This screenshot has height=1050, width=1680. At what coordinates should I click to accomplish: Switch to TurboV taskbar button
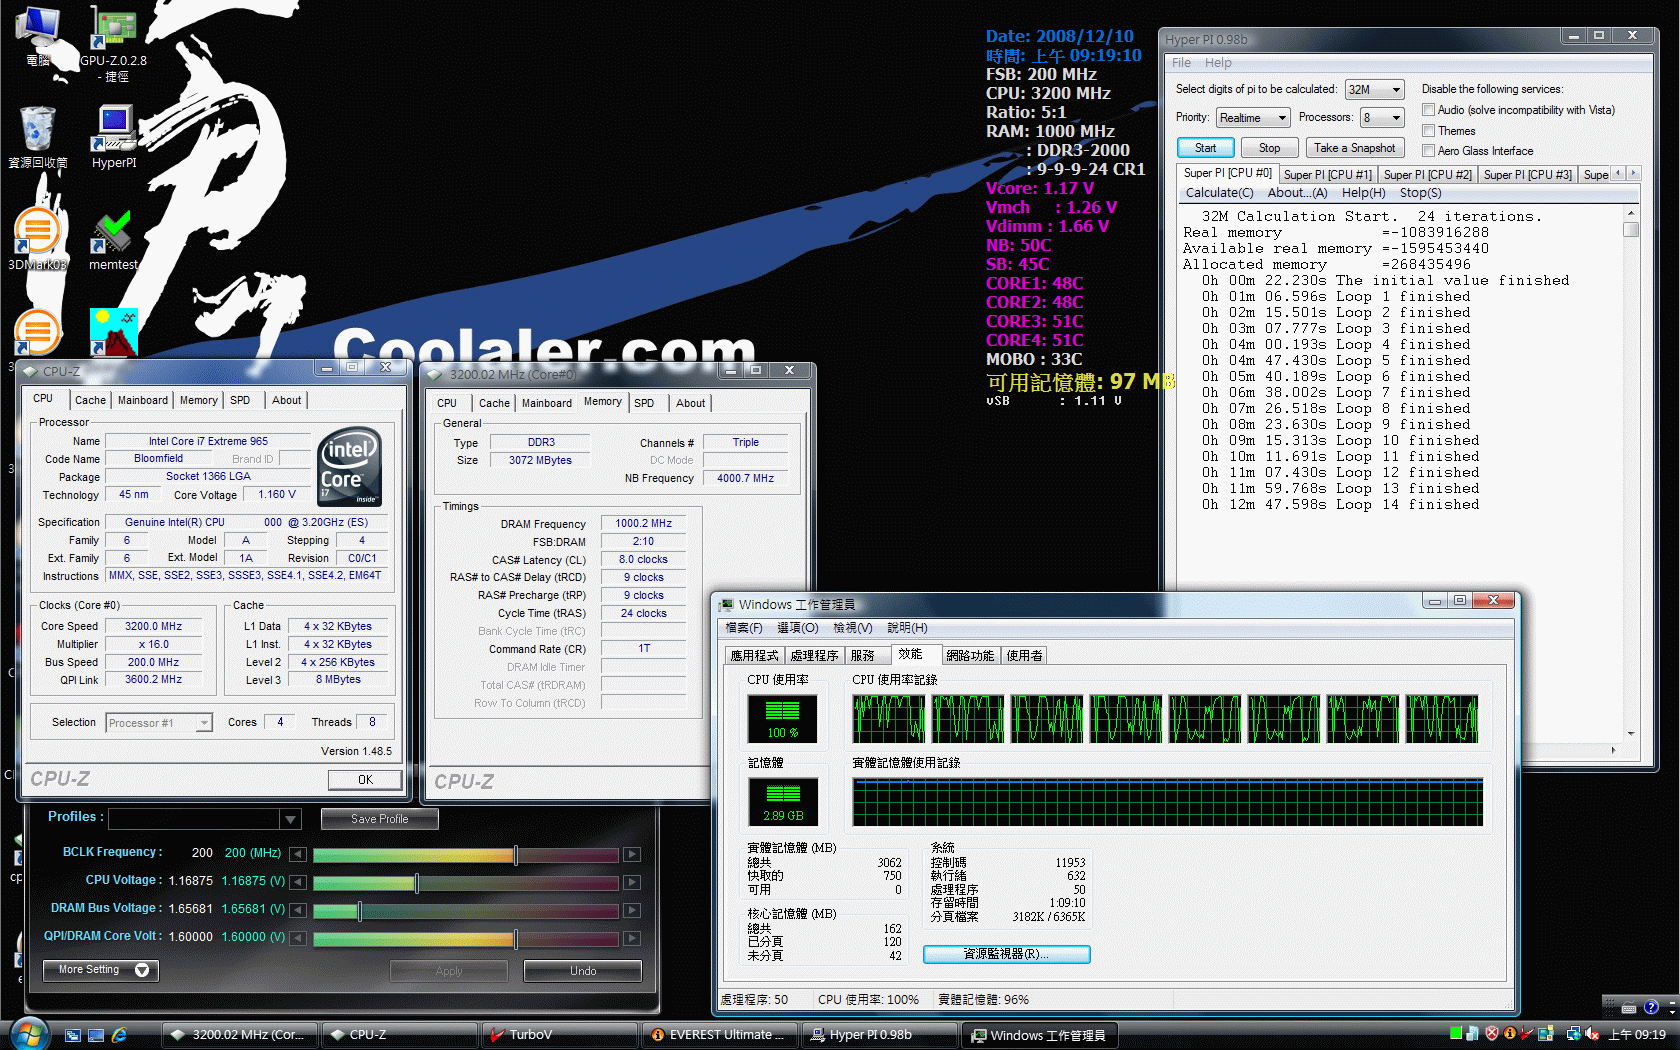pyautogui.click(x=560, y=1035)
